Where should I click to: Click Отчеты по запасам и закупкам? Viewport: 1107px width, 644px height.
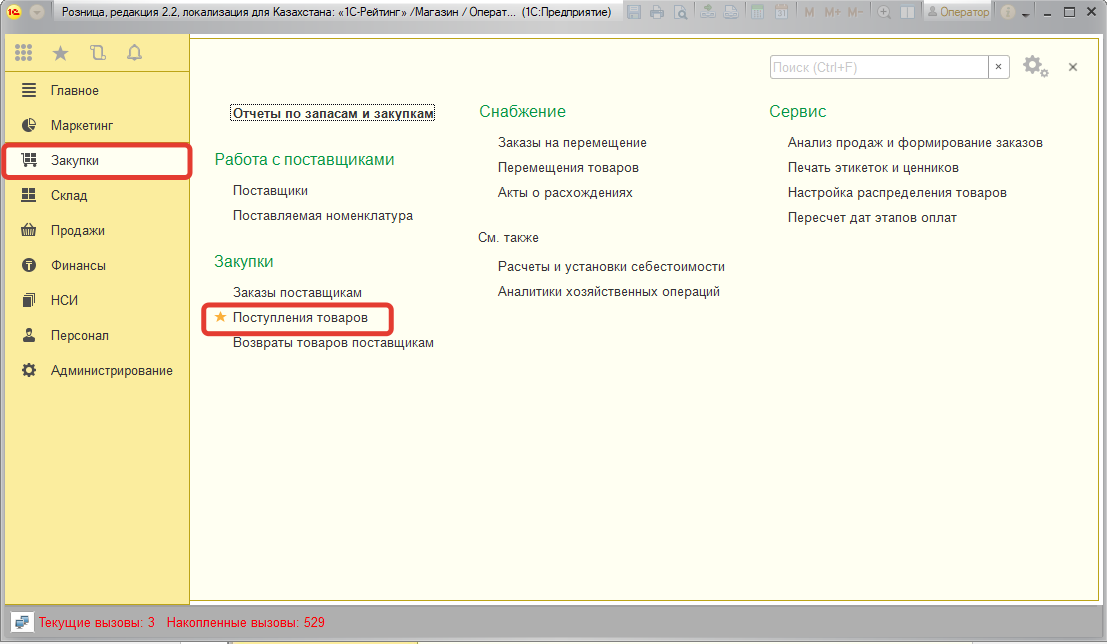[x=333, y=113]
